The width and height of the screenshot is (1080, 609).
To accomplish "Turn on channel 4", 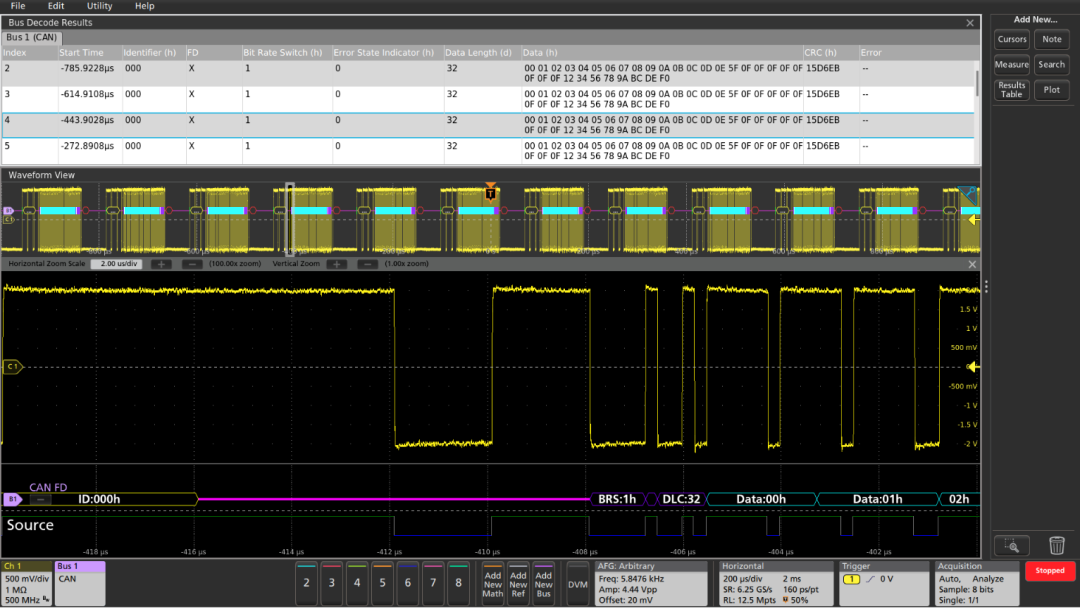I will click(357, 583).
